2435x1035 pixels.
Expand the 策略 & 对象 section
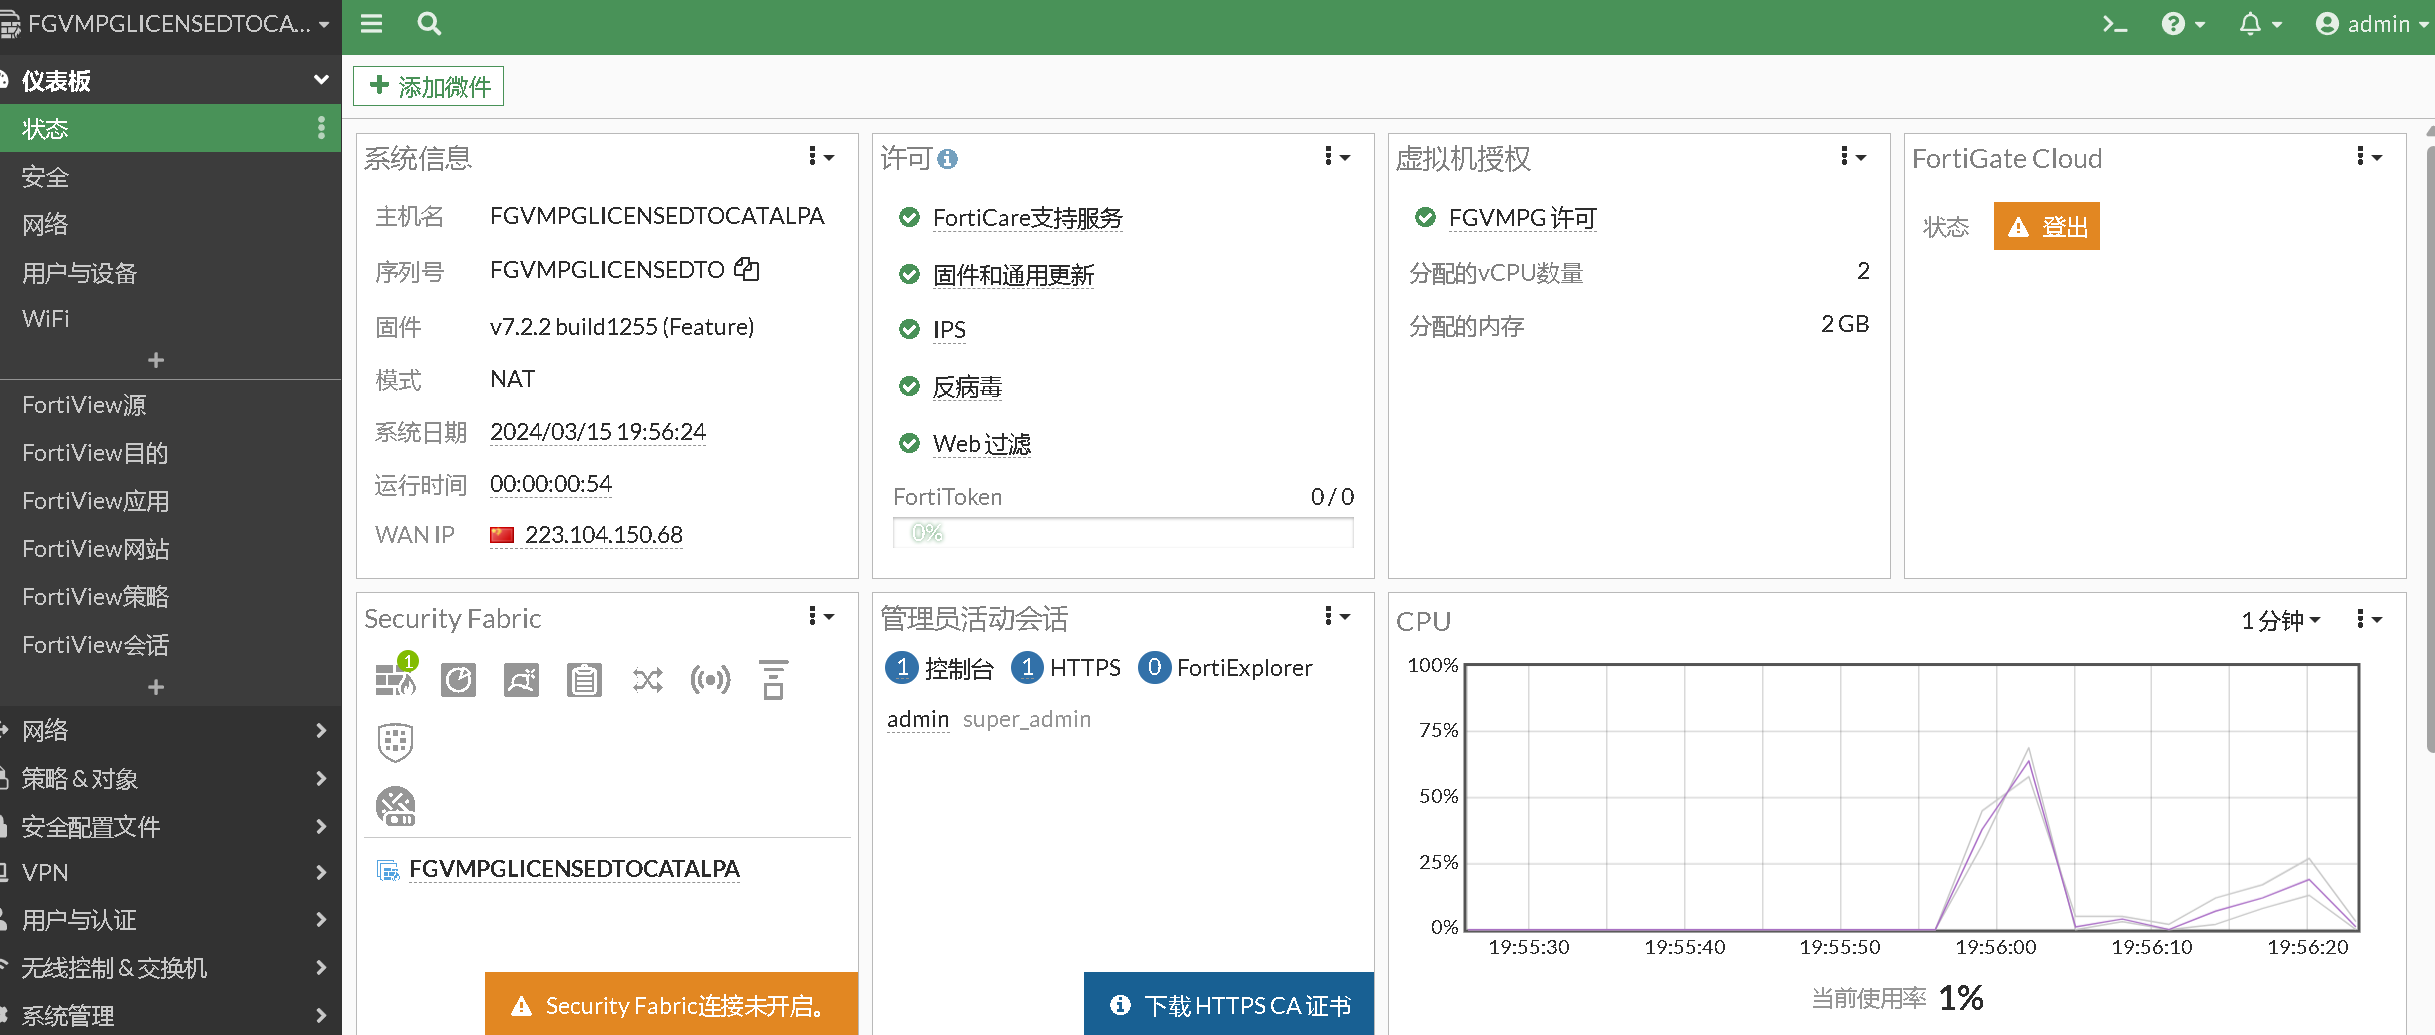pos(321,778)
